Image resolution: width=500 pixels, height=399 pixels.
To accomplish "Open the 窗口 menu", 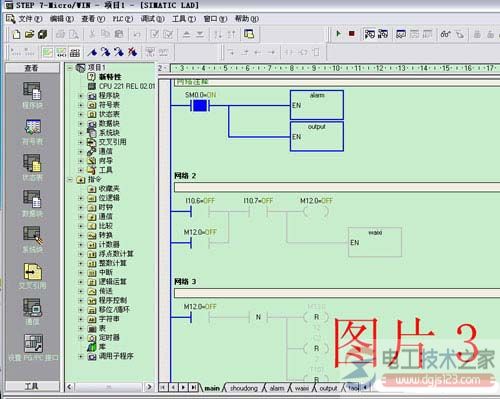I will tap(215, 19).
